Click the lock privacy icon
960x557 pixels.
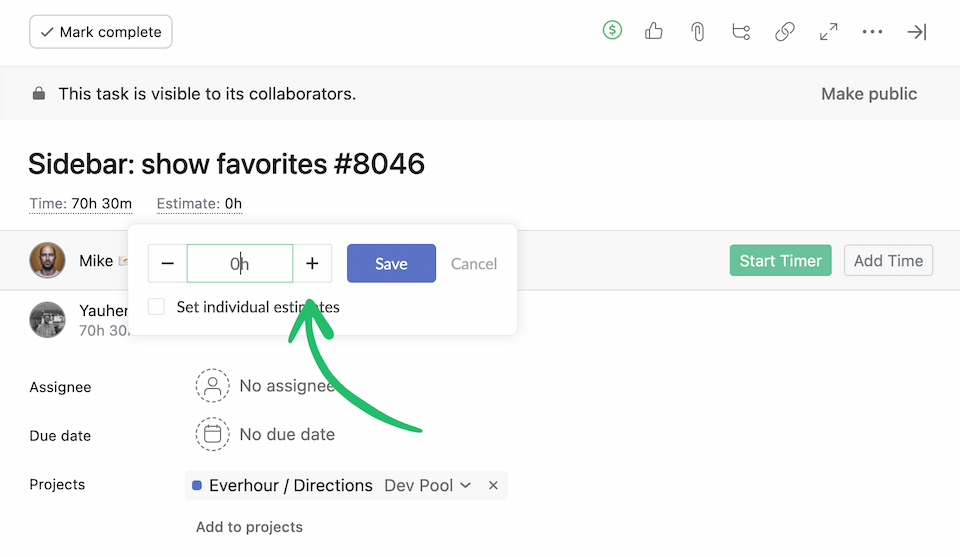click(39, 93)
